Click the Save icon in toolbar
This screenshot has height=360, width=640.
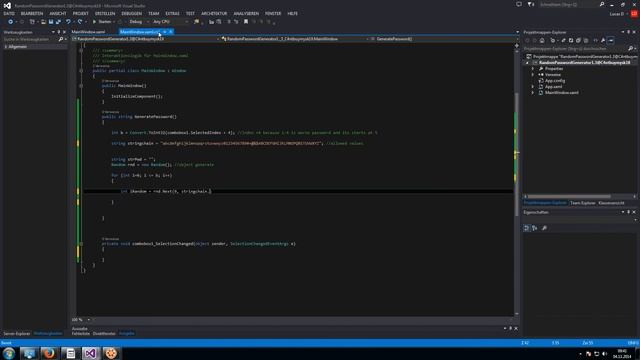pos(51,22)
